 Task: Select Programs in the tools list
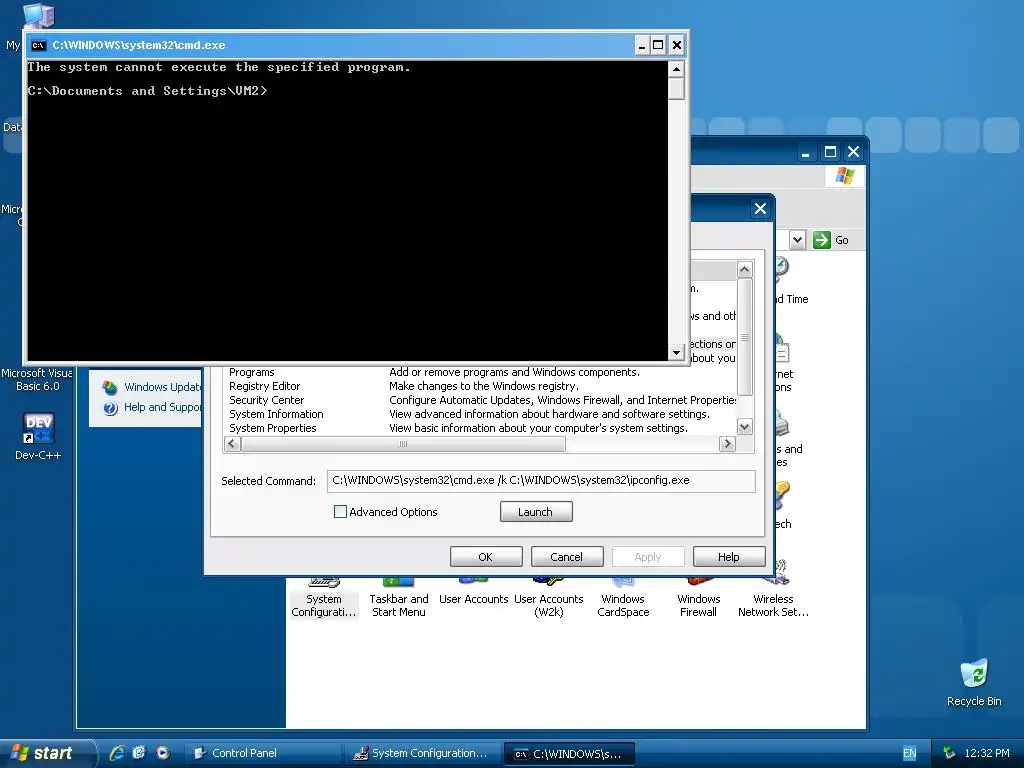click(251, 372)
